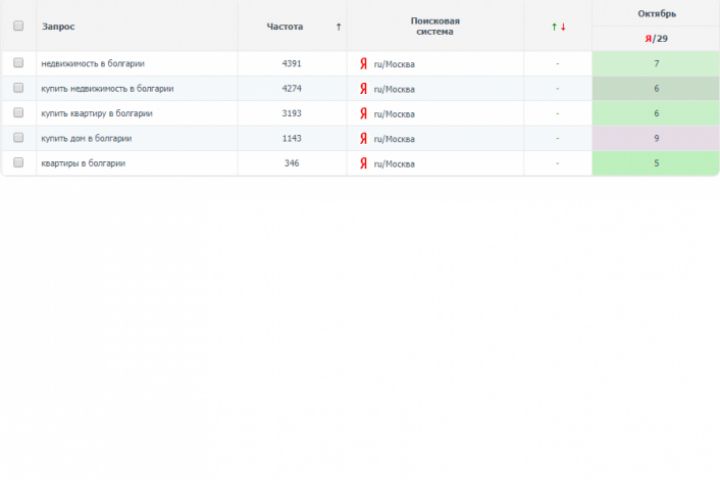Click Yandex icon in купить квартиру row
The height and width of the screenshot is (480, 720).
(x=363, y=114)
